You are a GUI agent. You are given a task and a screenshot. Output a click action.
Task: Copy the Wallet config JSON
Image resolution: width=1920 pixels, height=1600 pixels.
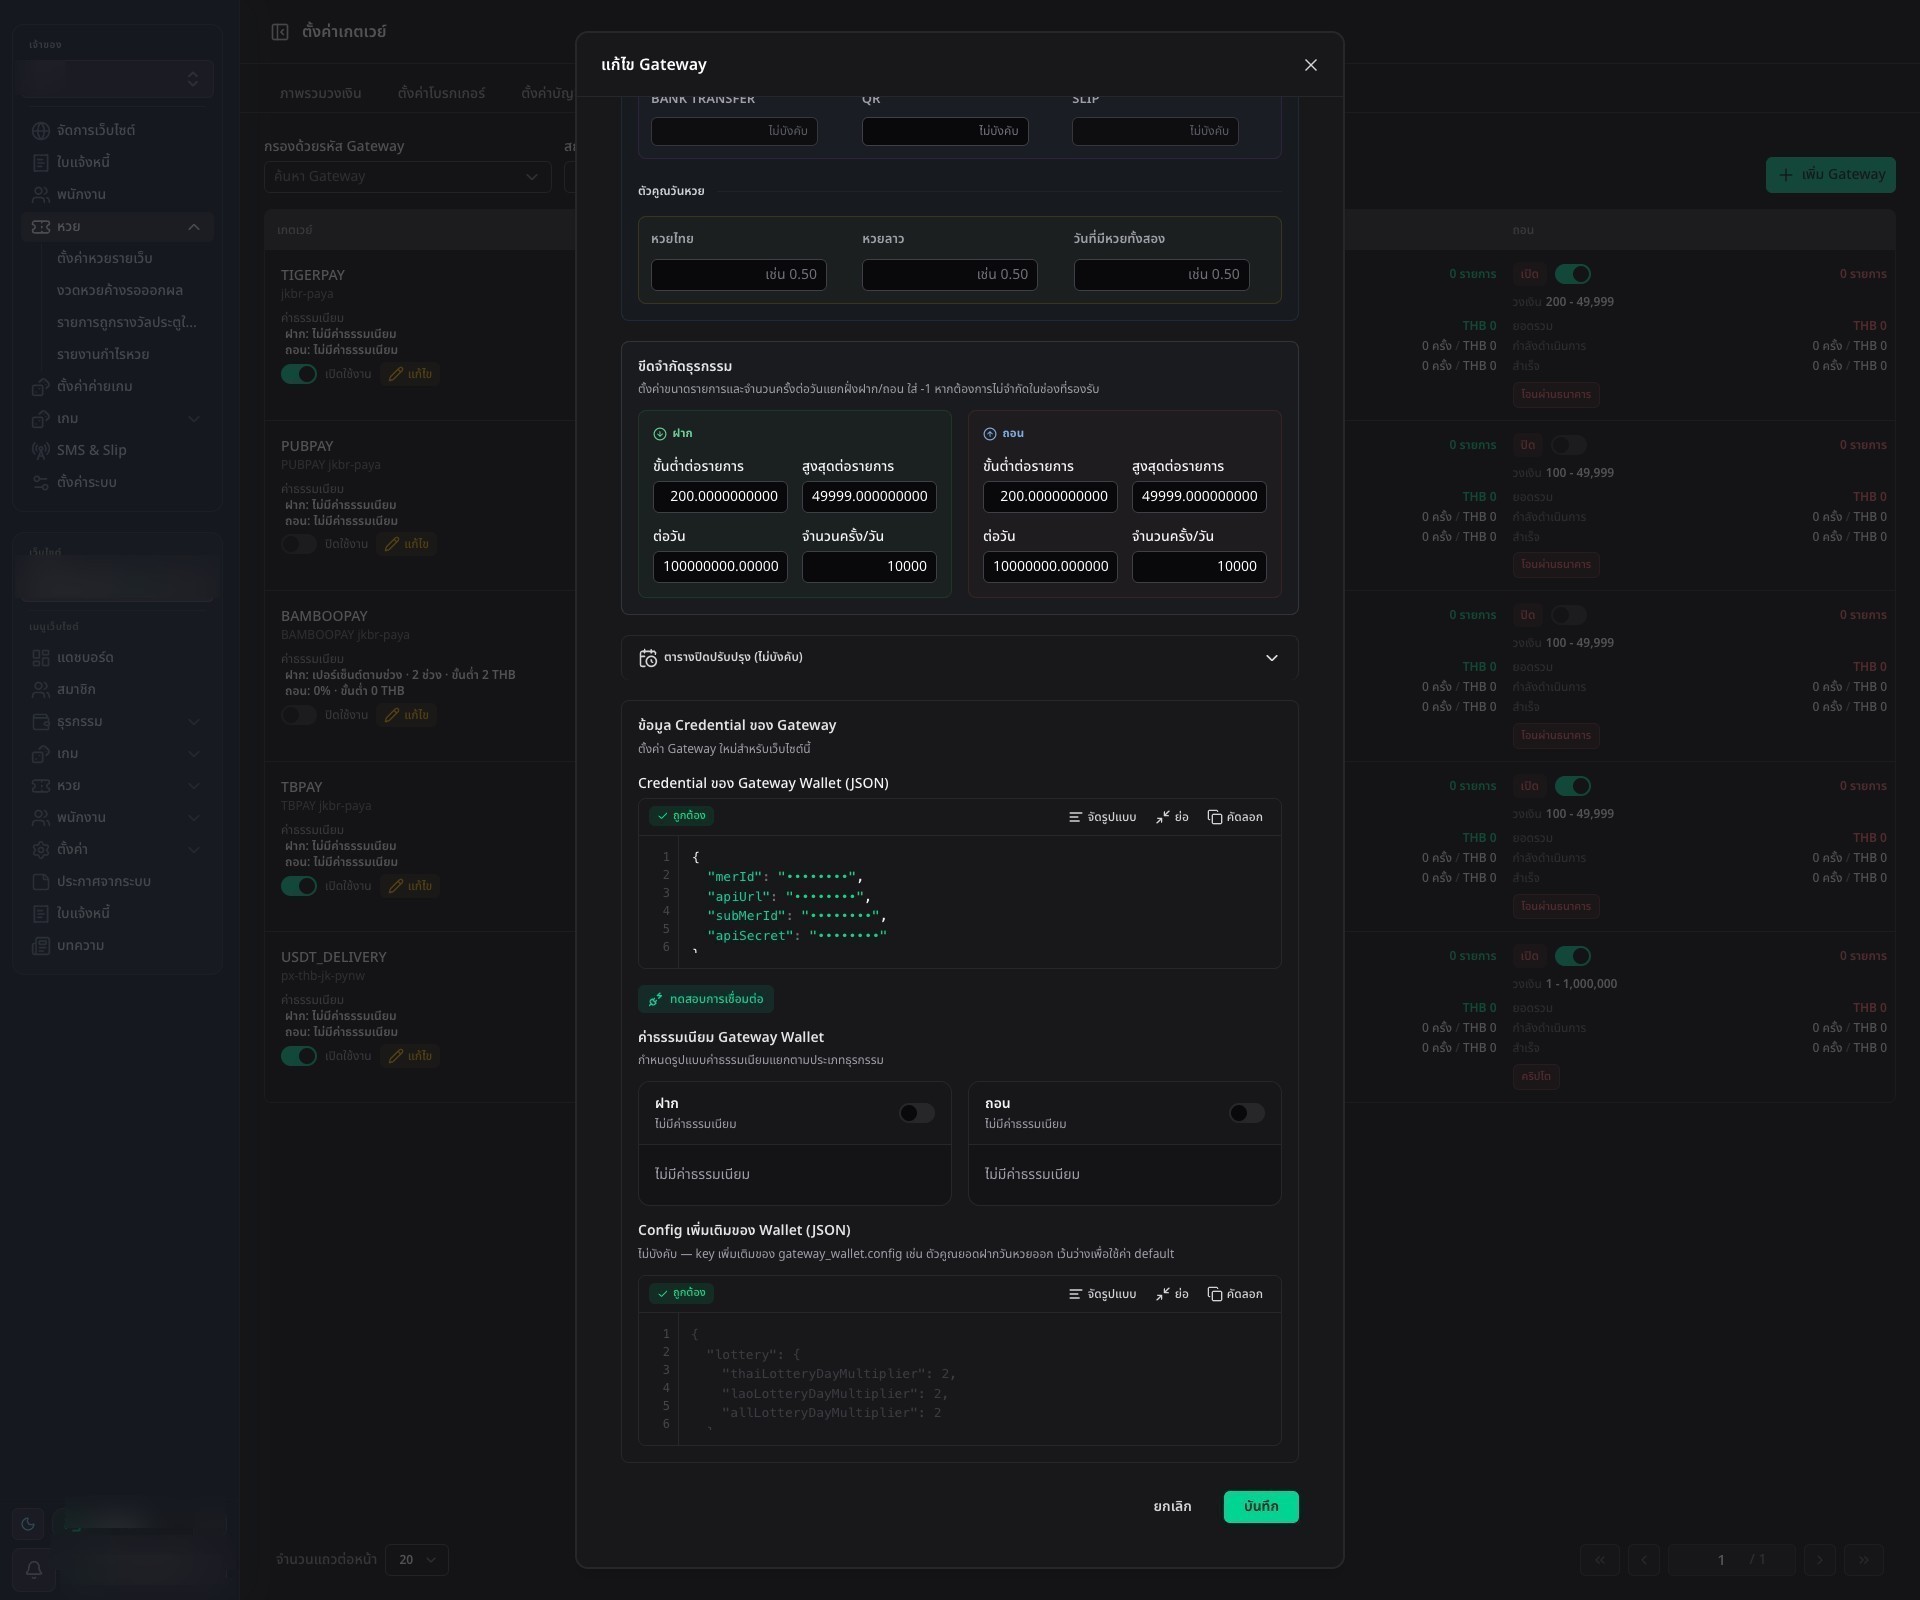pyautogui.click(x=1235, y=1294)
